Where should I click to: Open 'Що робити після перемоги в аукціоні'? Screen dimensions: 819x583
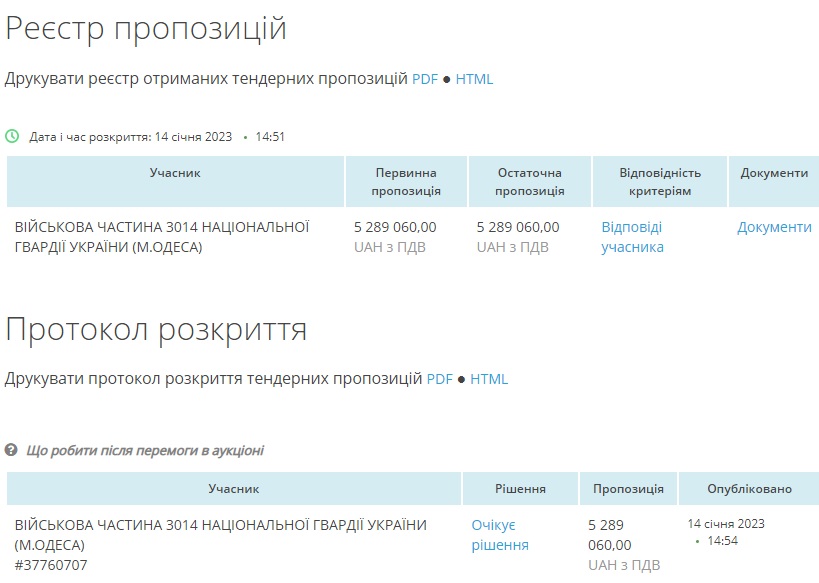click(x=145, y=450)
